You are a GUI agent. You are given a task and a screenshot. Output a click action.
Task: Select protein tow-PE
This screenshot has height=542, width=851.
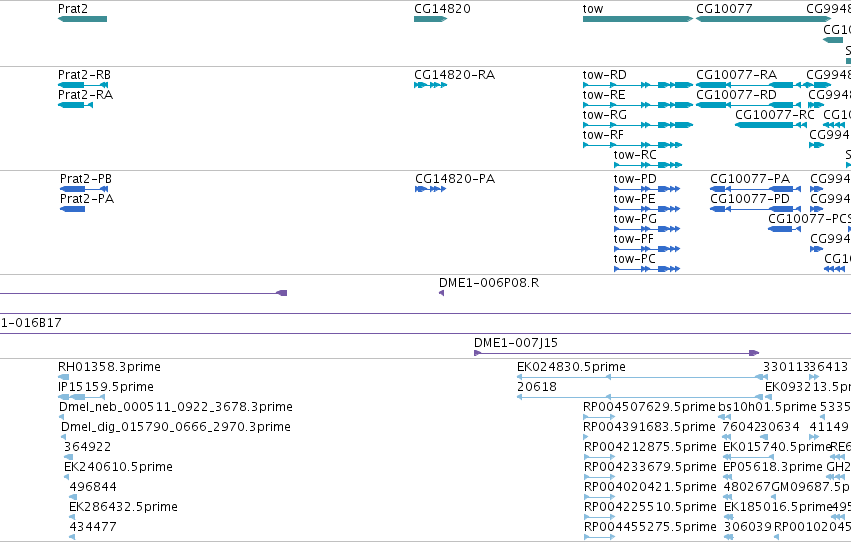(x=647, y=209)
